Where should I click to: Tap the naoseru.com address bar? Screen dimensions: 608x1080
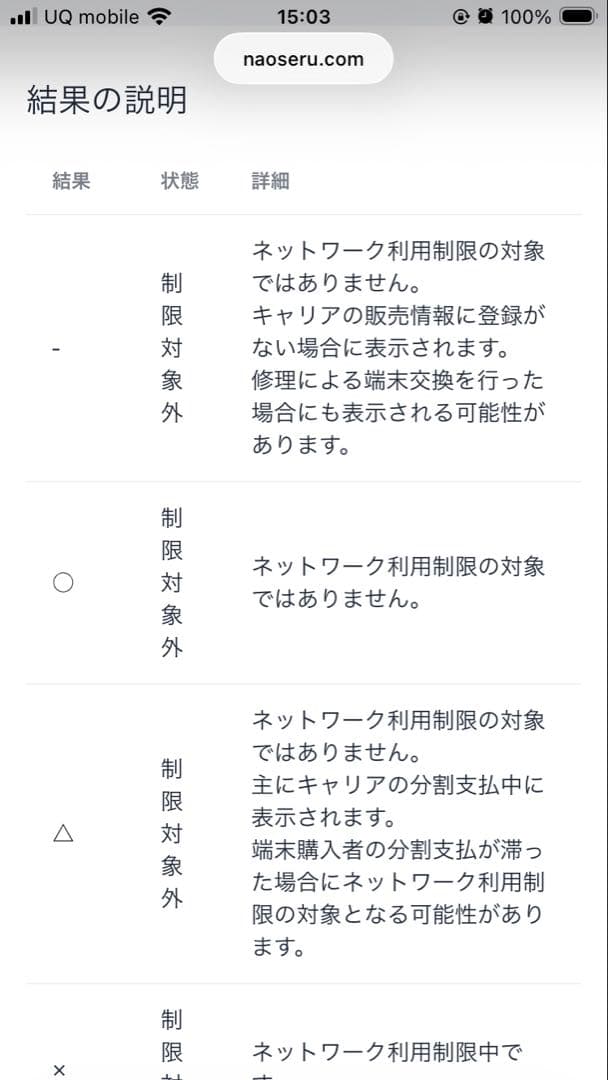(303, 58)
